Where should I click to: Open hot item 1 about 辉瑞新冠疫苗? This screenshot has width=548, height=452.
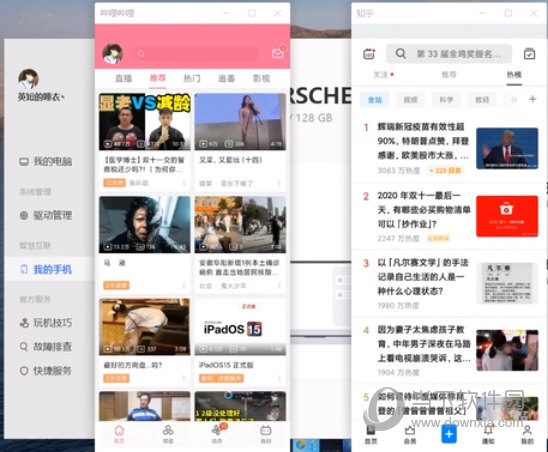[x=449, y=148]
